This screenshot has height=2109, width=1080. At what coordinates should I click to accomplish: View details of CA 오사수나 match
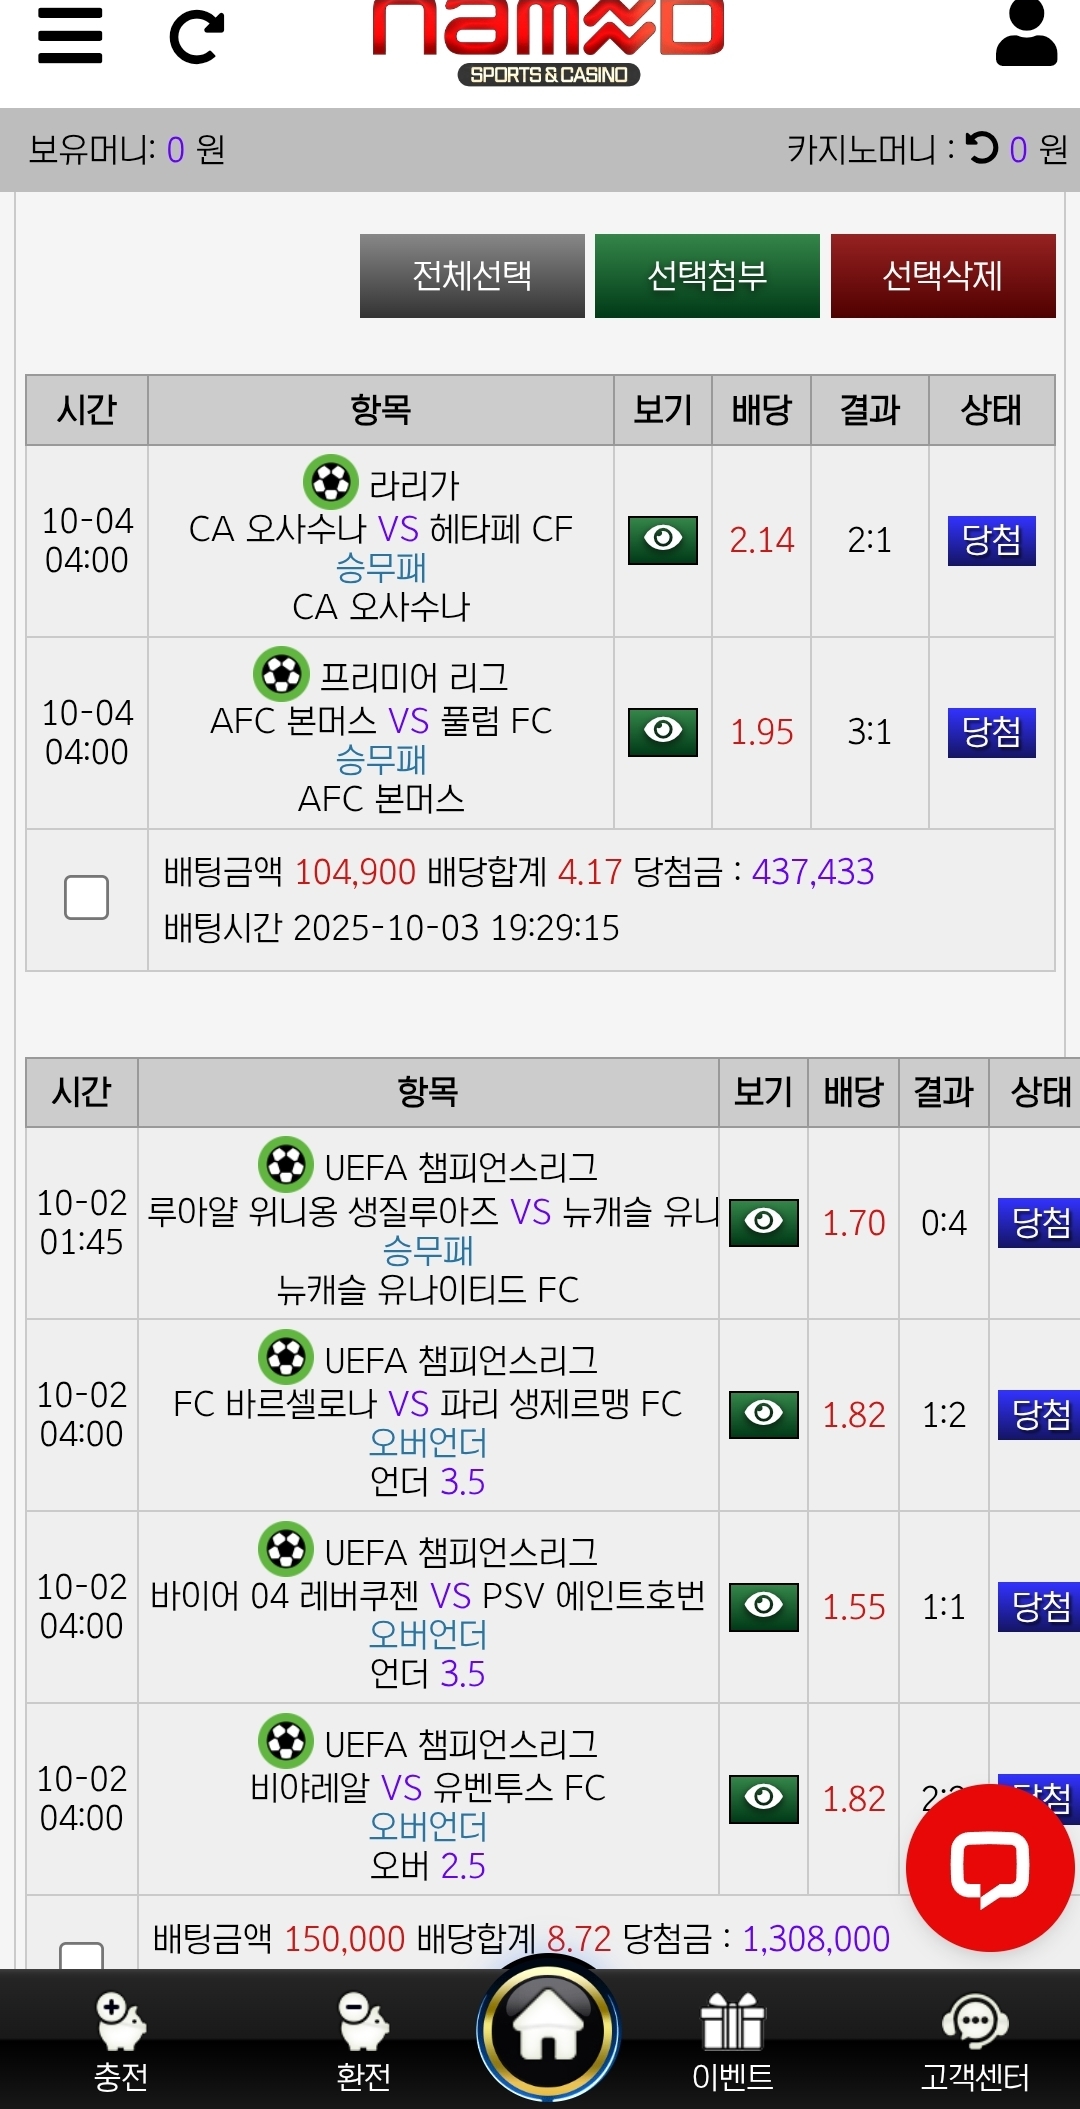662,540
